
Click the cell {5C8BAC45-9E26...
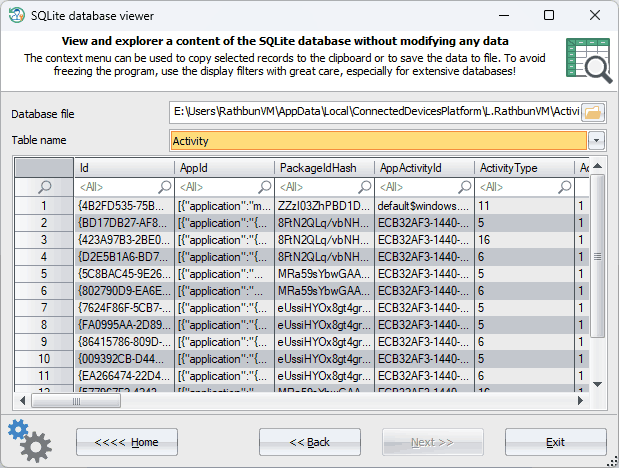(124, 274)
